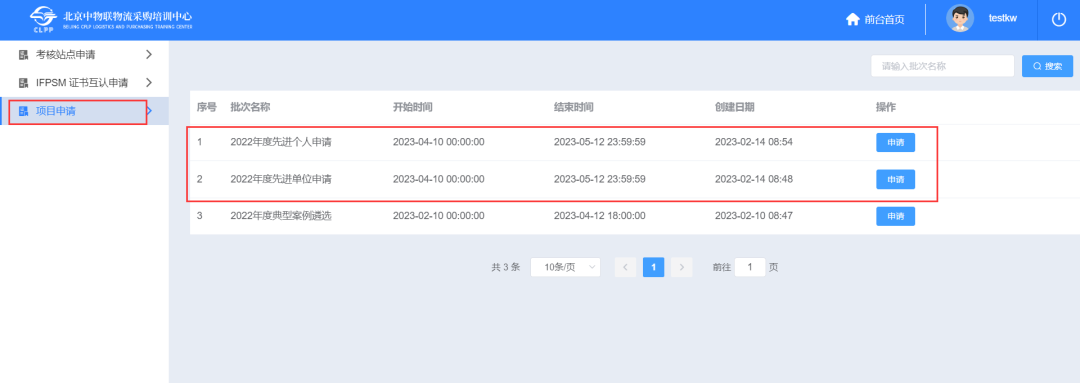Click the user avatar picture
This screenshot has width=1080, height=383.
pyautogui.click(x=959, y=19)
